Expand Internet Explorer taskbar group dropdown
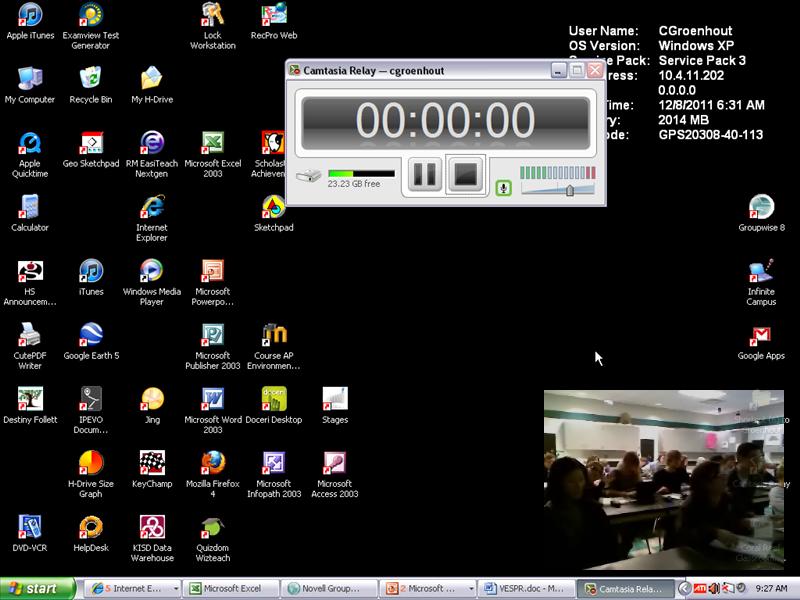This screenshot has height=600, width=800. [x=176, y=589]
